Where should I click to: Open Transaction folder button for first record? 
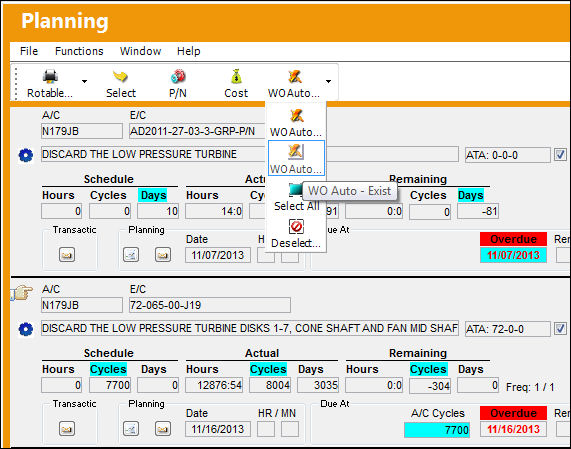(67, 255)
